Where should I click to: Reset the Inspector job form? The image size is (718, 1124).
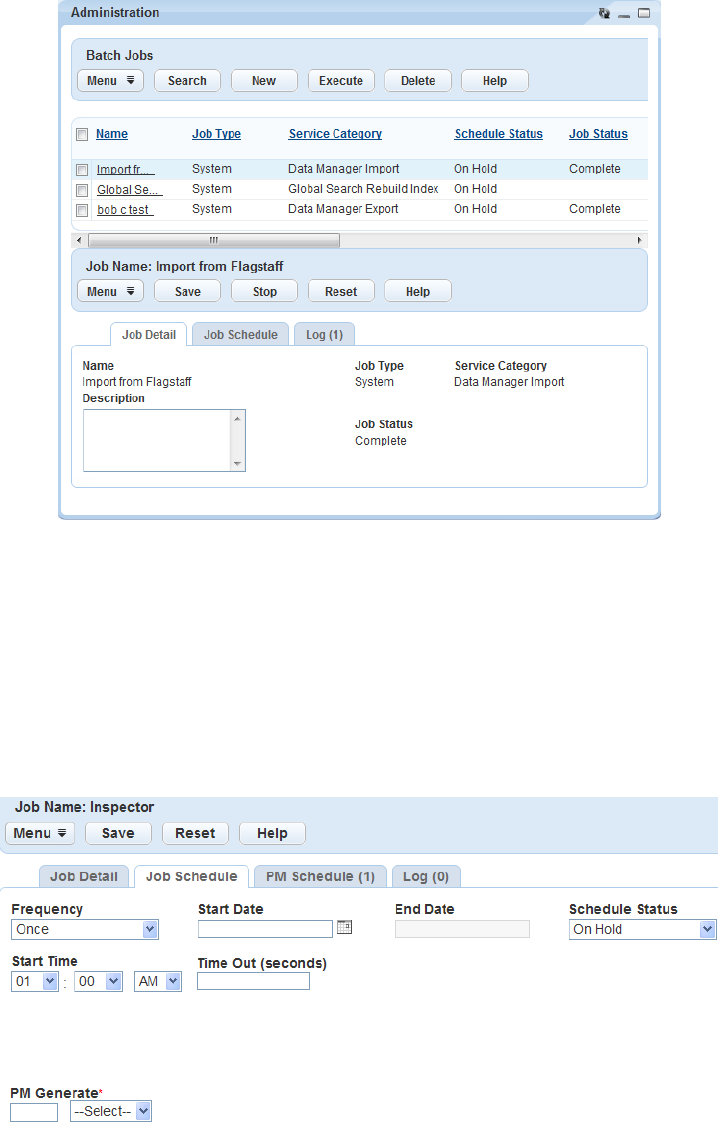pyautogui.click(x=195, y=833)
